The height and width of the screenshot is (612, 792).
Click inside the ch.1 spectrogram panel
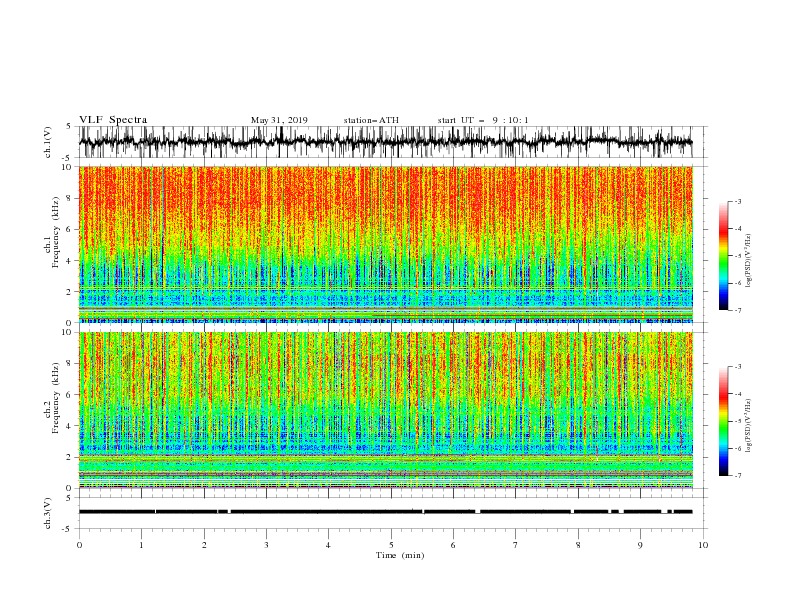coord(385,244)
